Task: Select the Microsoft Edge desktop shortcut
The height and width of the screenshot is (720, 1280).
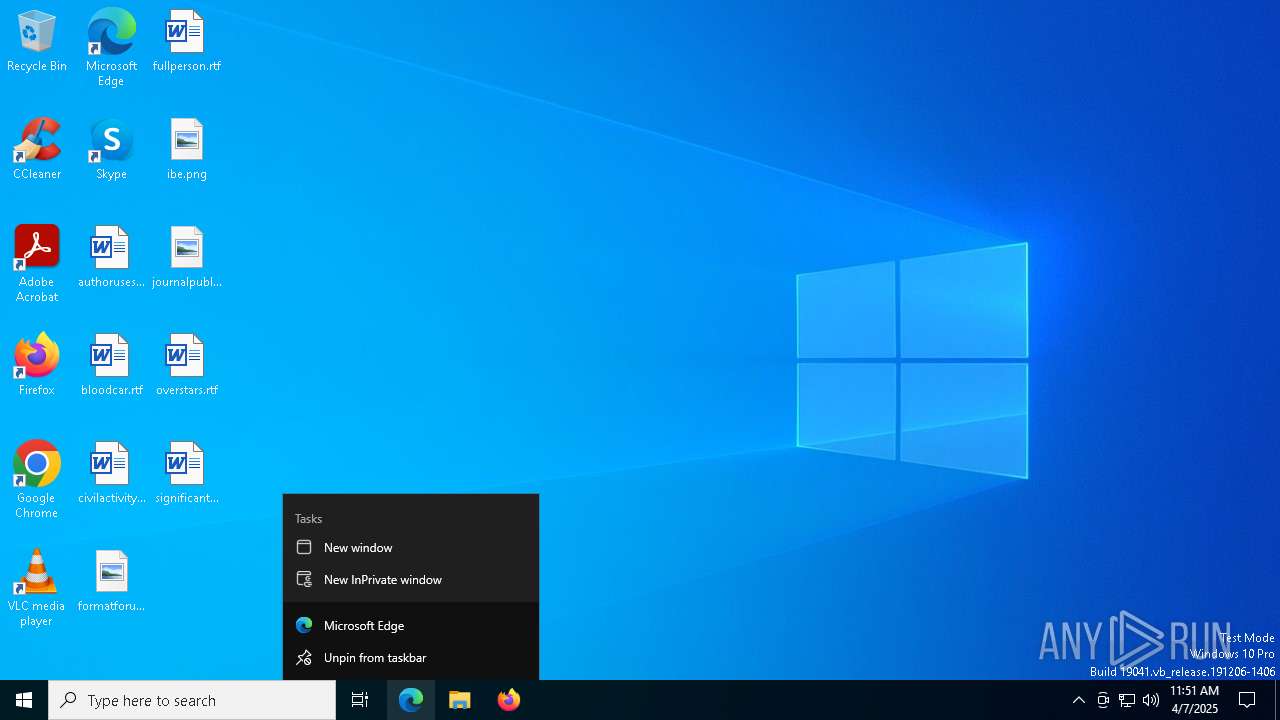Action: click(x=111, y=48)
